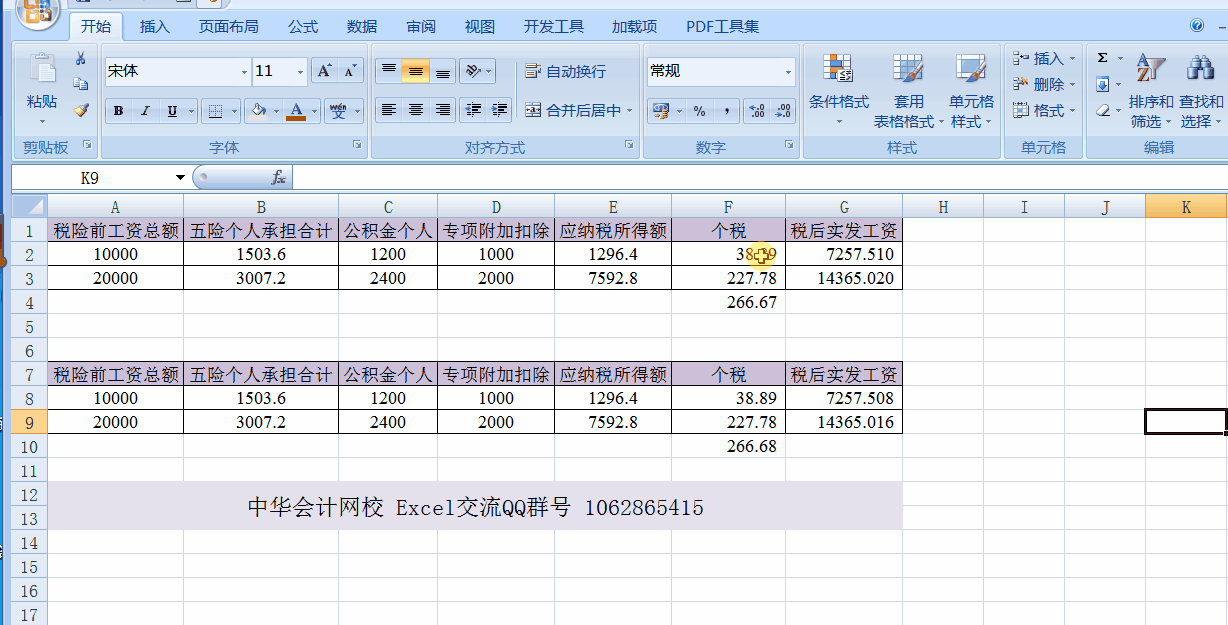Switch to the 公式 tab
Screen dimensions: 1228x625
tap(303, 27)
